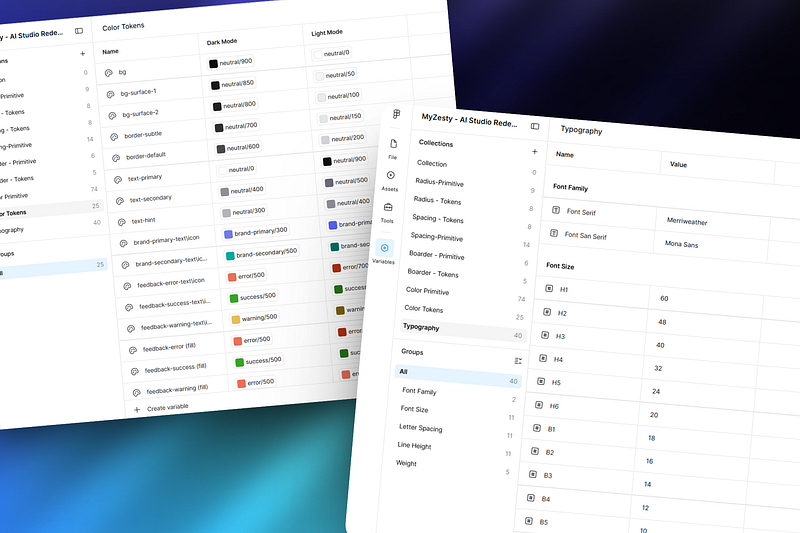The width and height of the screenshot is (800, 533).
Task: Click the border-subtle variable name
Action: pyautogui.click(x=143, y=135)
